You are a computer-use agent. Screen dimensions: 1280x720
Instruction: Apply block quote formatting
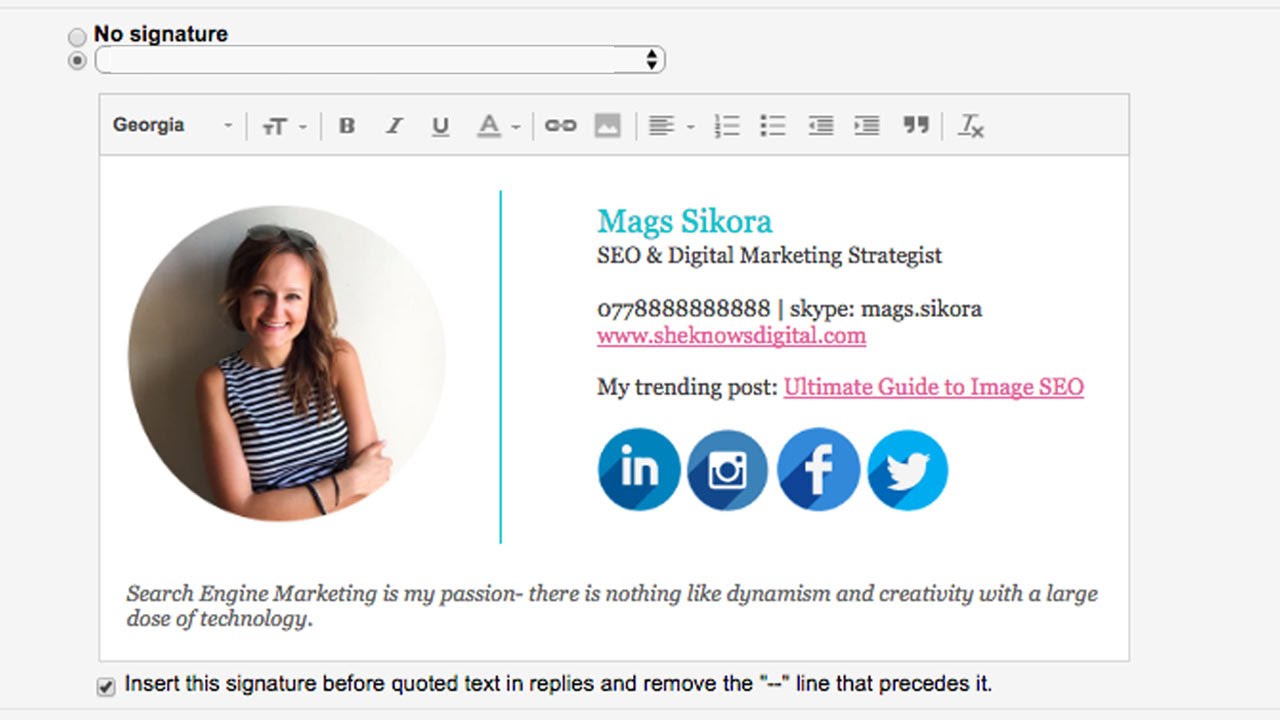click(916, 126)
